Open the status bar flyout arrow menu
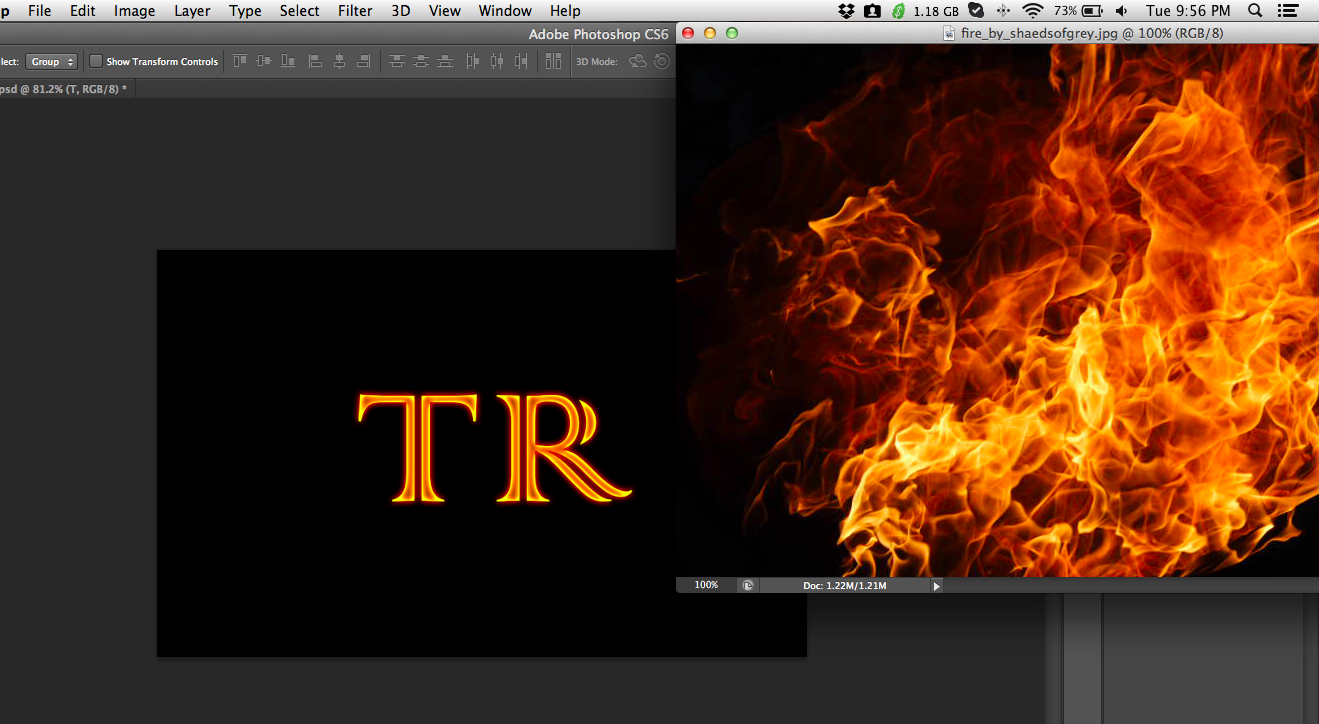The height and width of the screenshot is (724, 1319). tap(936, 585)
